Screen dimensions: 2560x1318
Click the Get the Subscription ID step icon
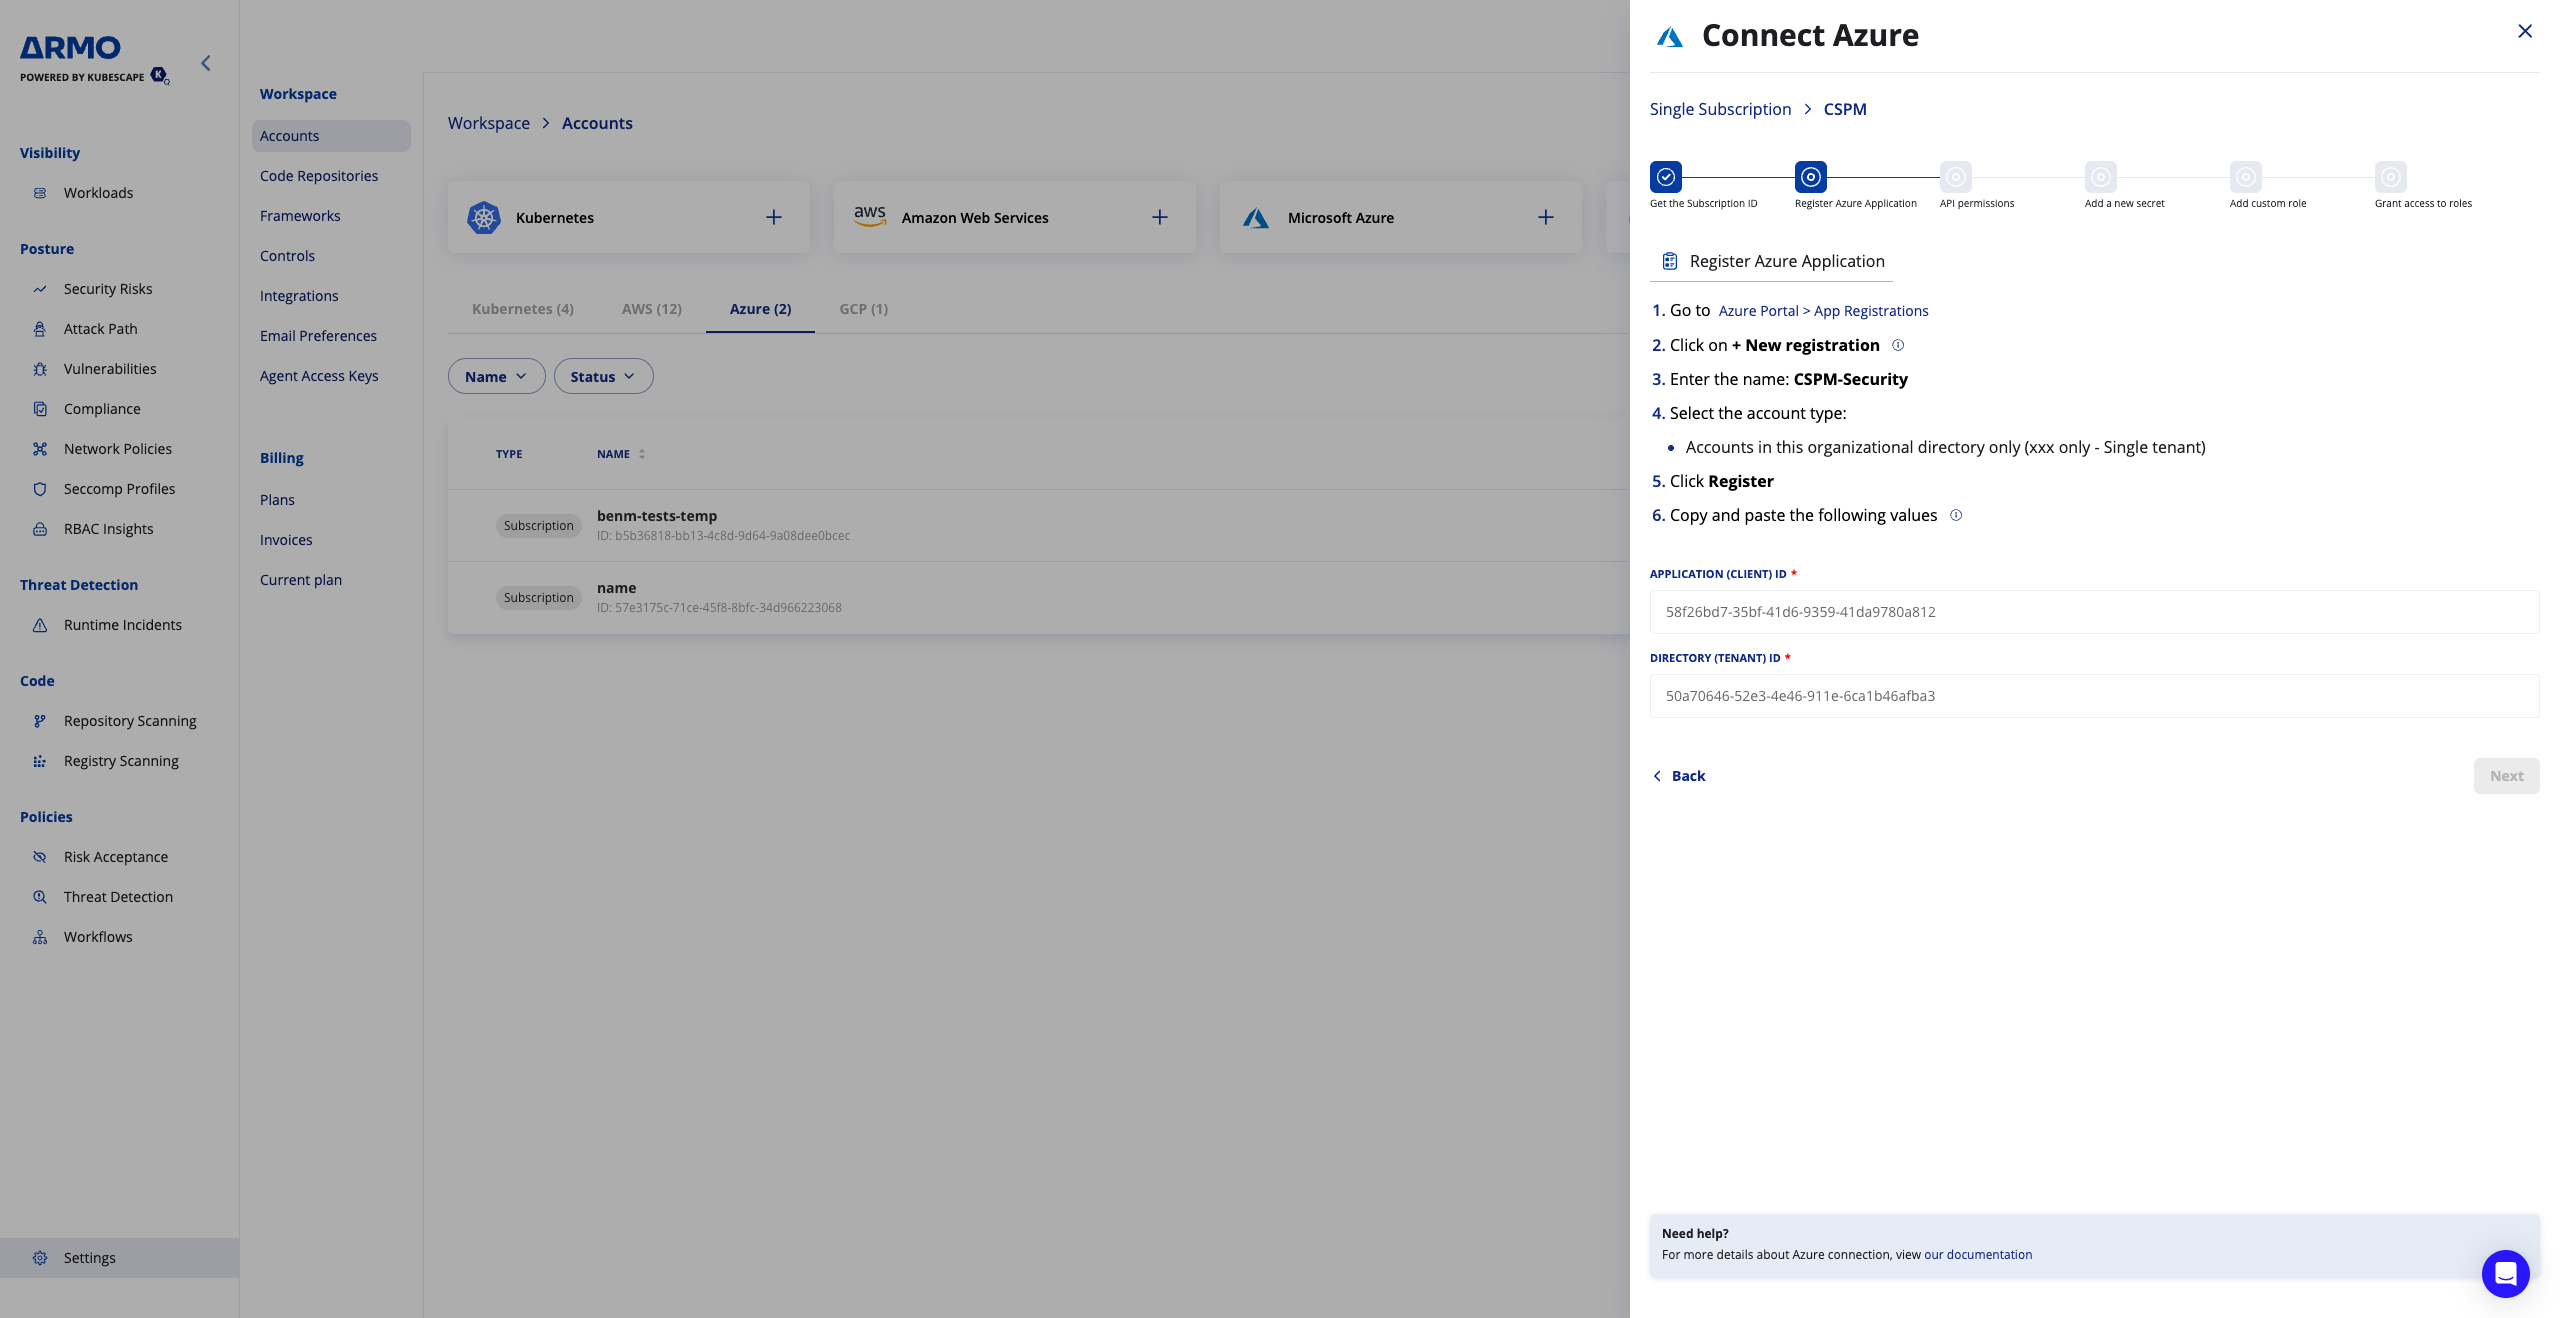coord(1666,177)
